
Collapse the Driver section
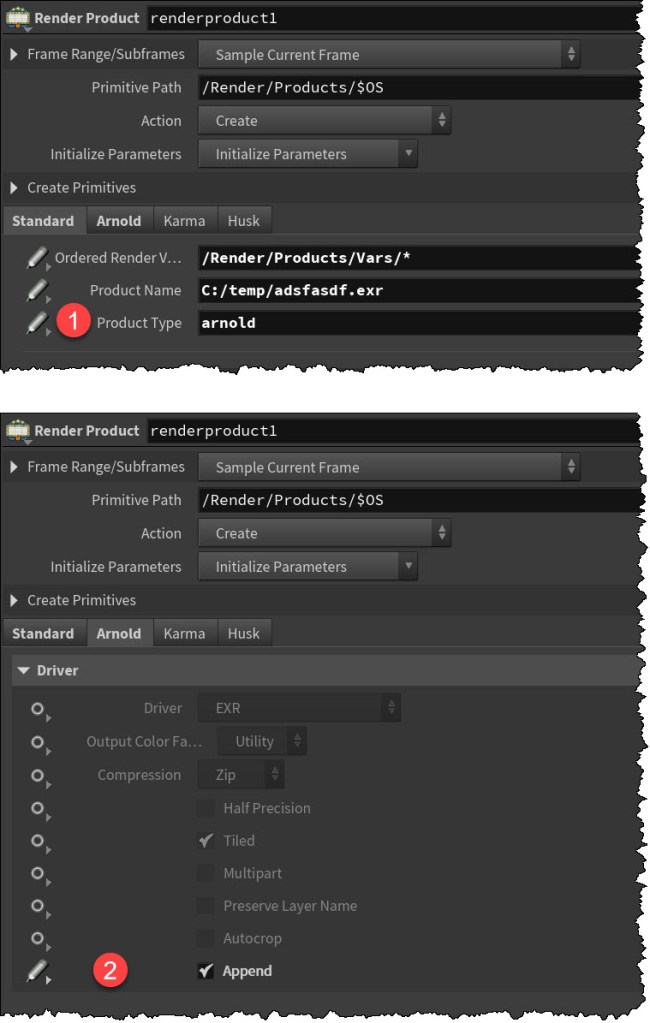pyautogui.click(x=24, y=670)
